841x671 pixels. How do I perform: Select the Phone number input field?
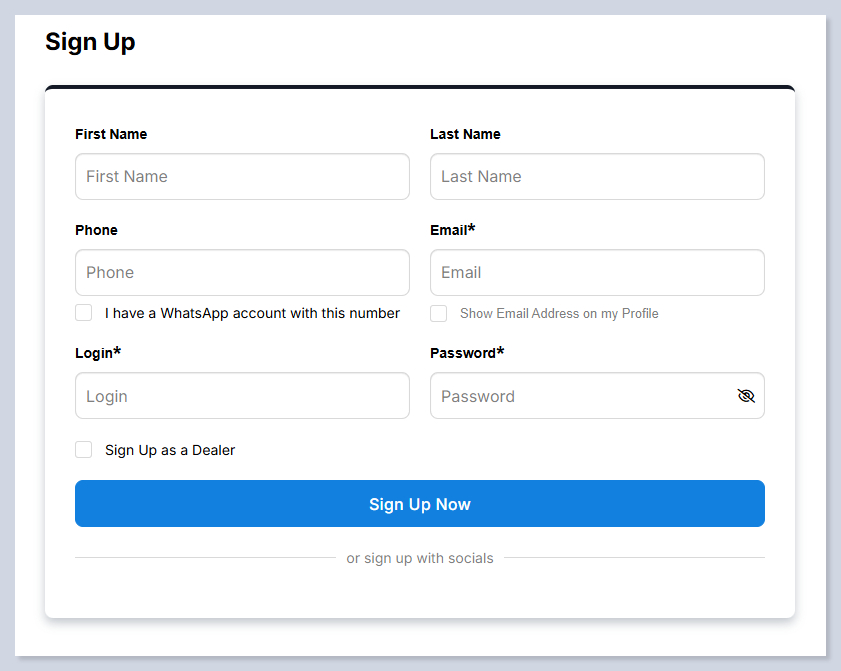coord(242,273)
